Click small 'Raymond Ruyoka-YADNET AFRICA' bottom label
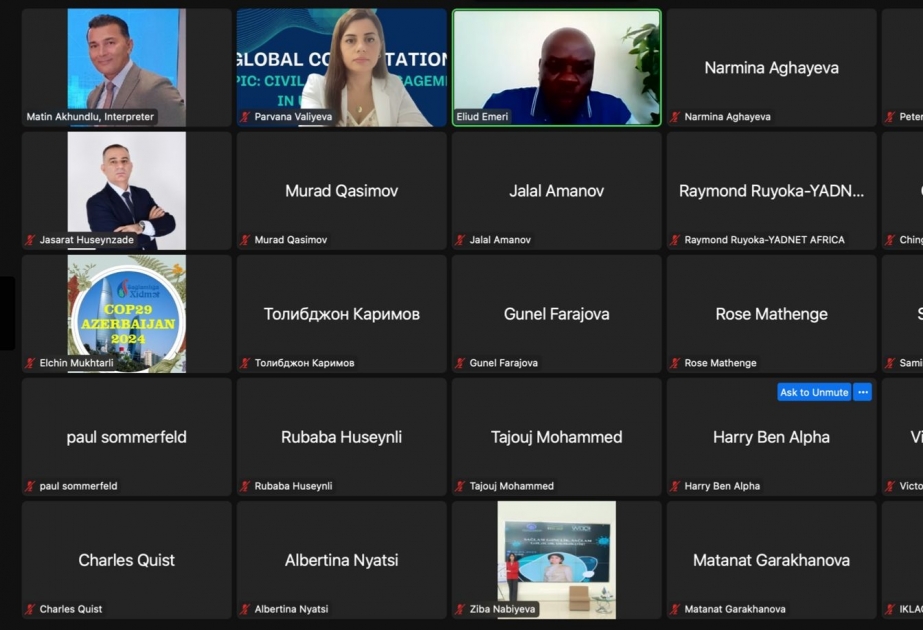 (x=764, y=240)
